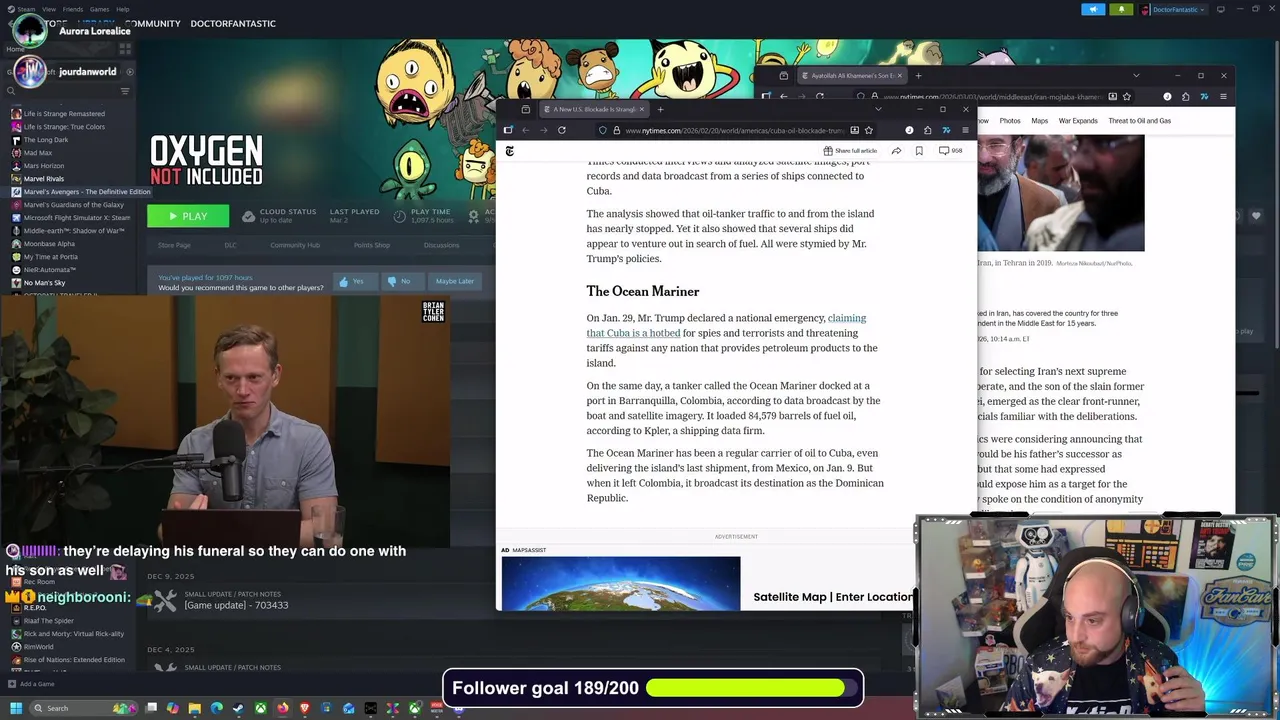Select Life is Strange Remastered in library

coord(64,114)
